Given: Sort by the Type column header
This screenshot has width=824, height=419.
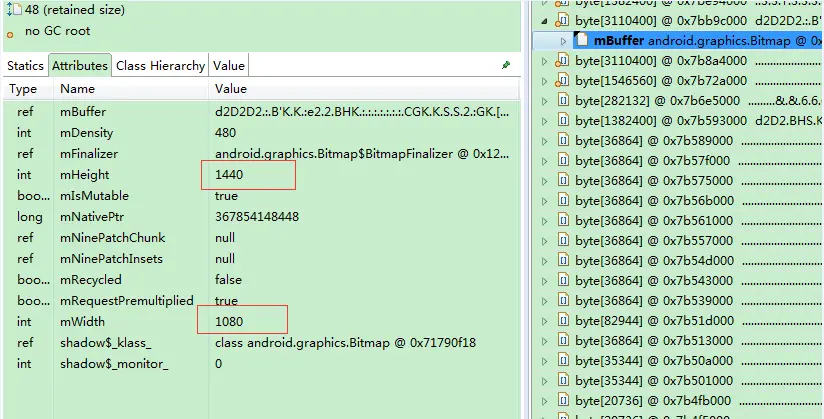Looking at the screenshot, I should click(x=23, y=89).
